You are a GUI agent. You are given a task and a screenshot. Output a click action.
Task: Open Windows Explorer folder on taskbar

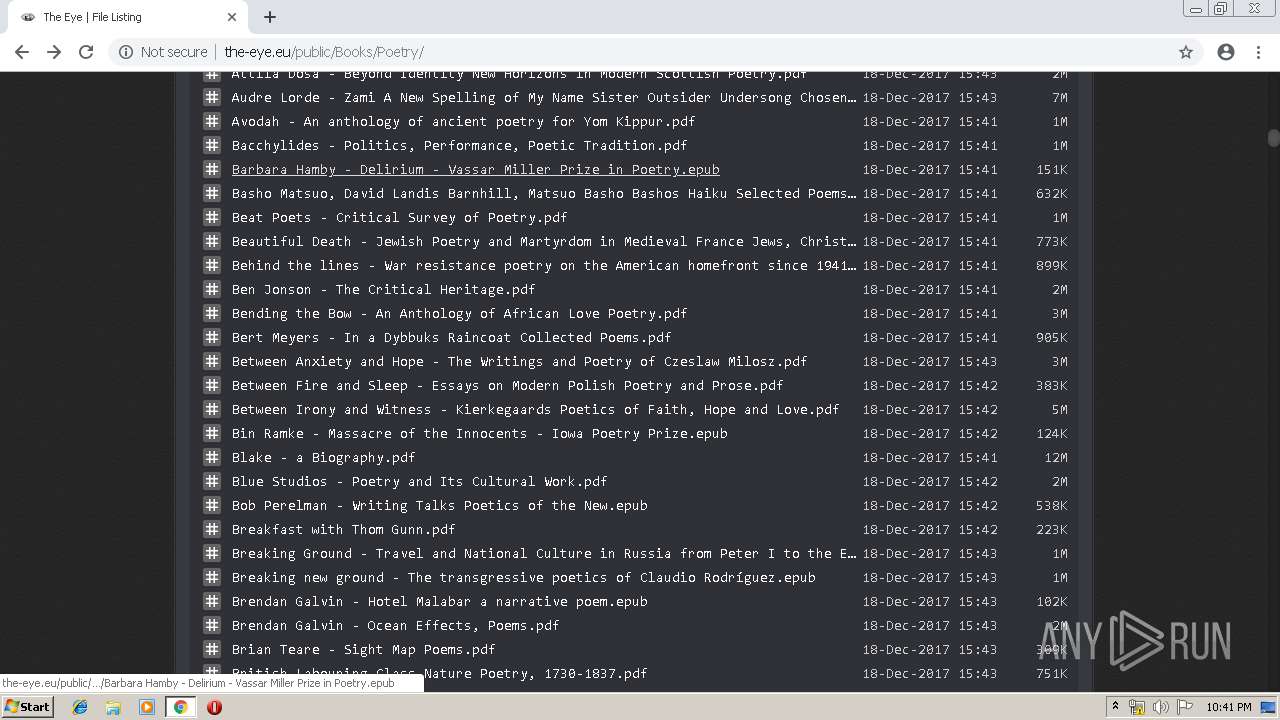tap(113, 707)
